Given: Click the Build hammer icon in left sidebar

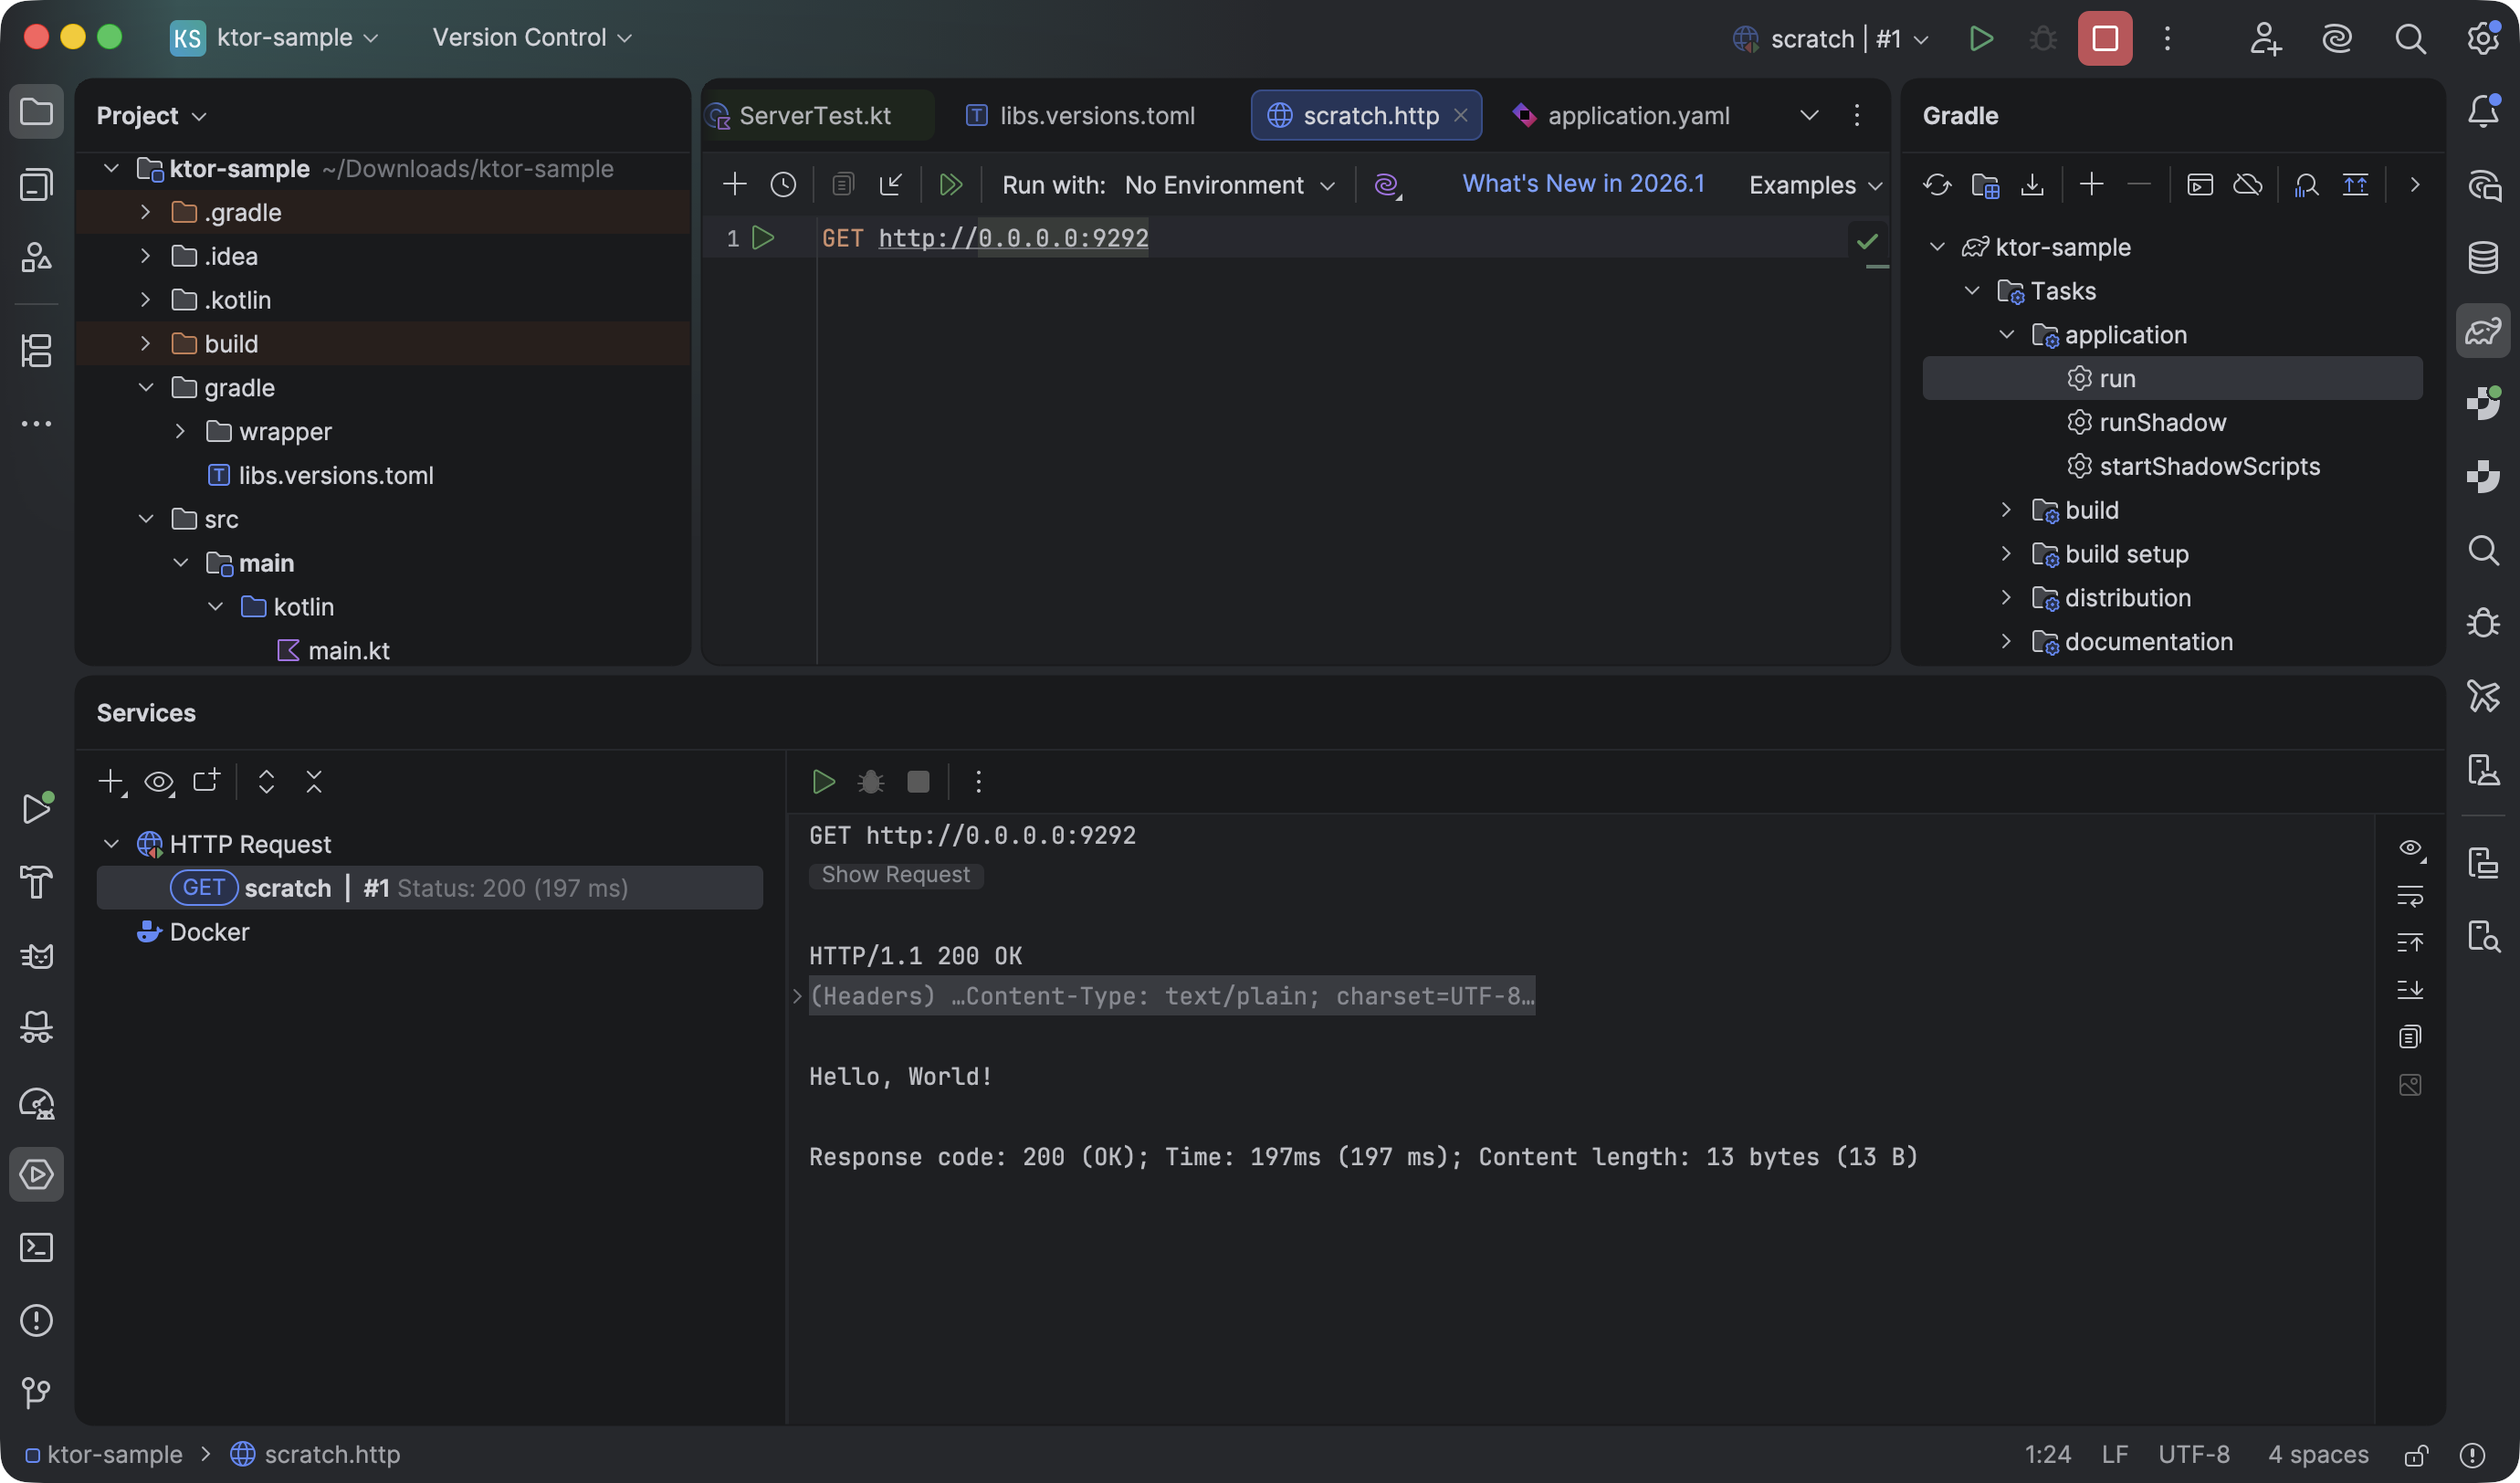Looking at the screenshot, I should point(37,882).
